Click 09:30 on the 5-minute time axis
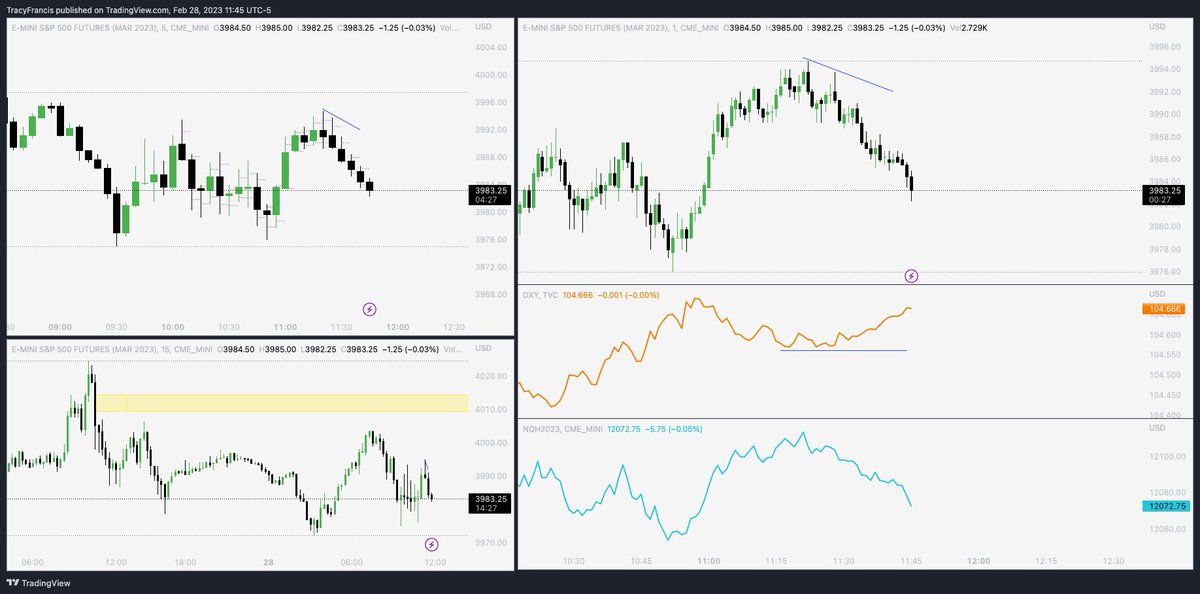 pos(117,327)
